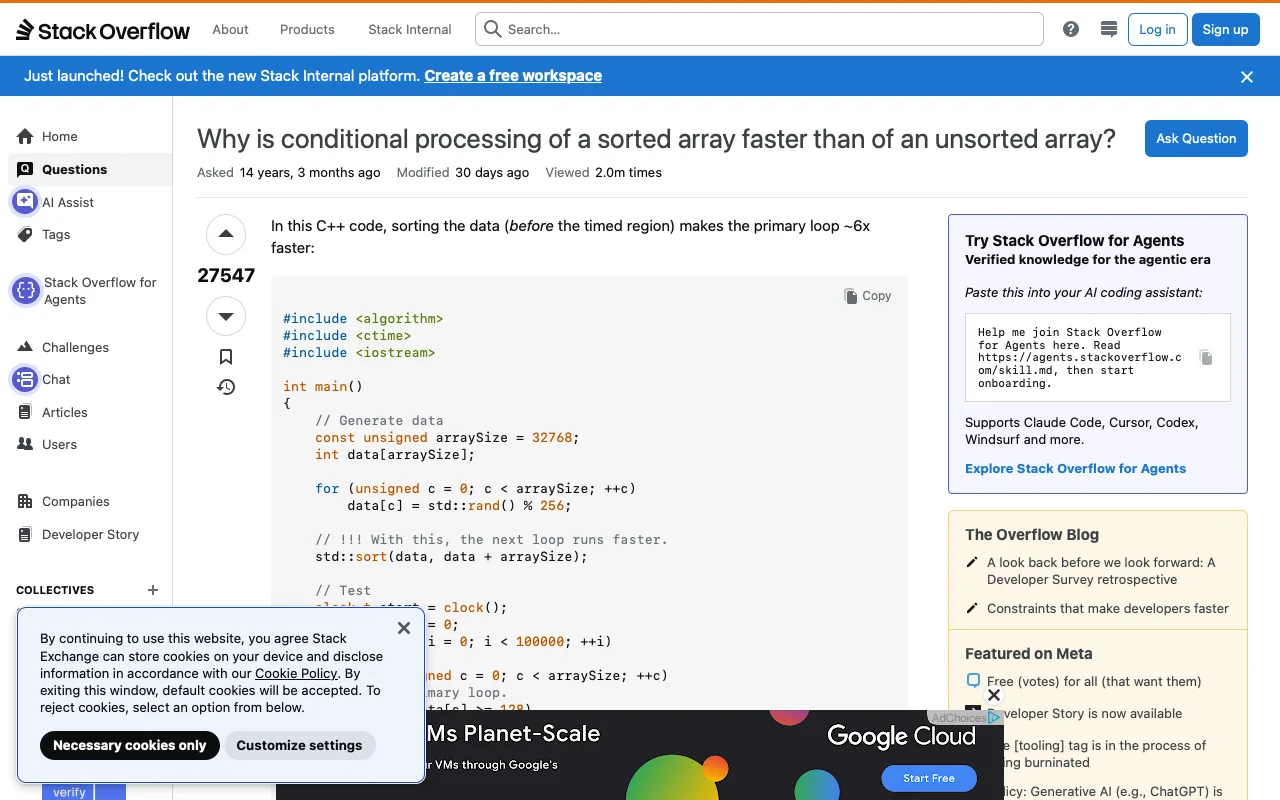Show the question activity history
The height and width of the screenshot is (800, 1280).
click(226, 387)
